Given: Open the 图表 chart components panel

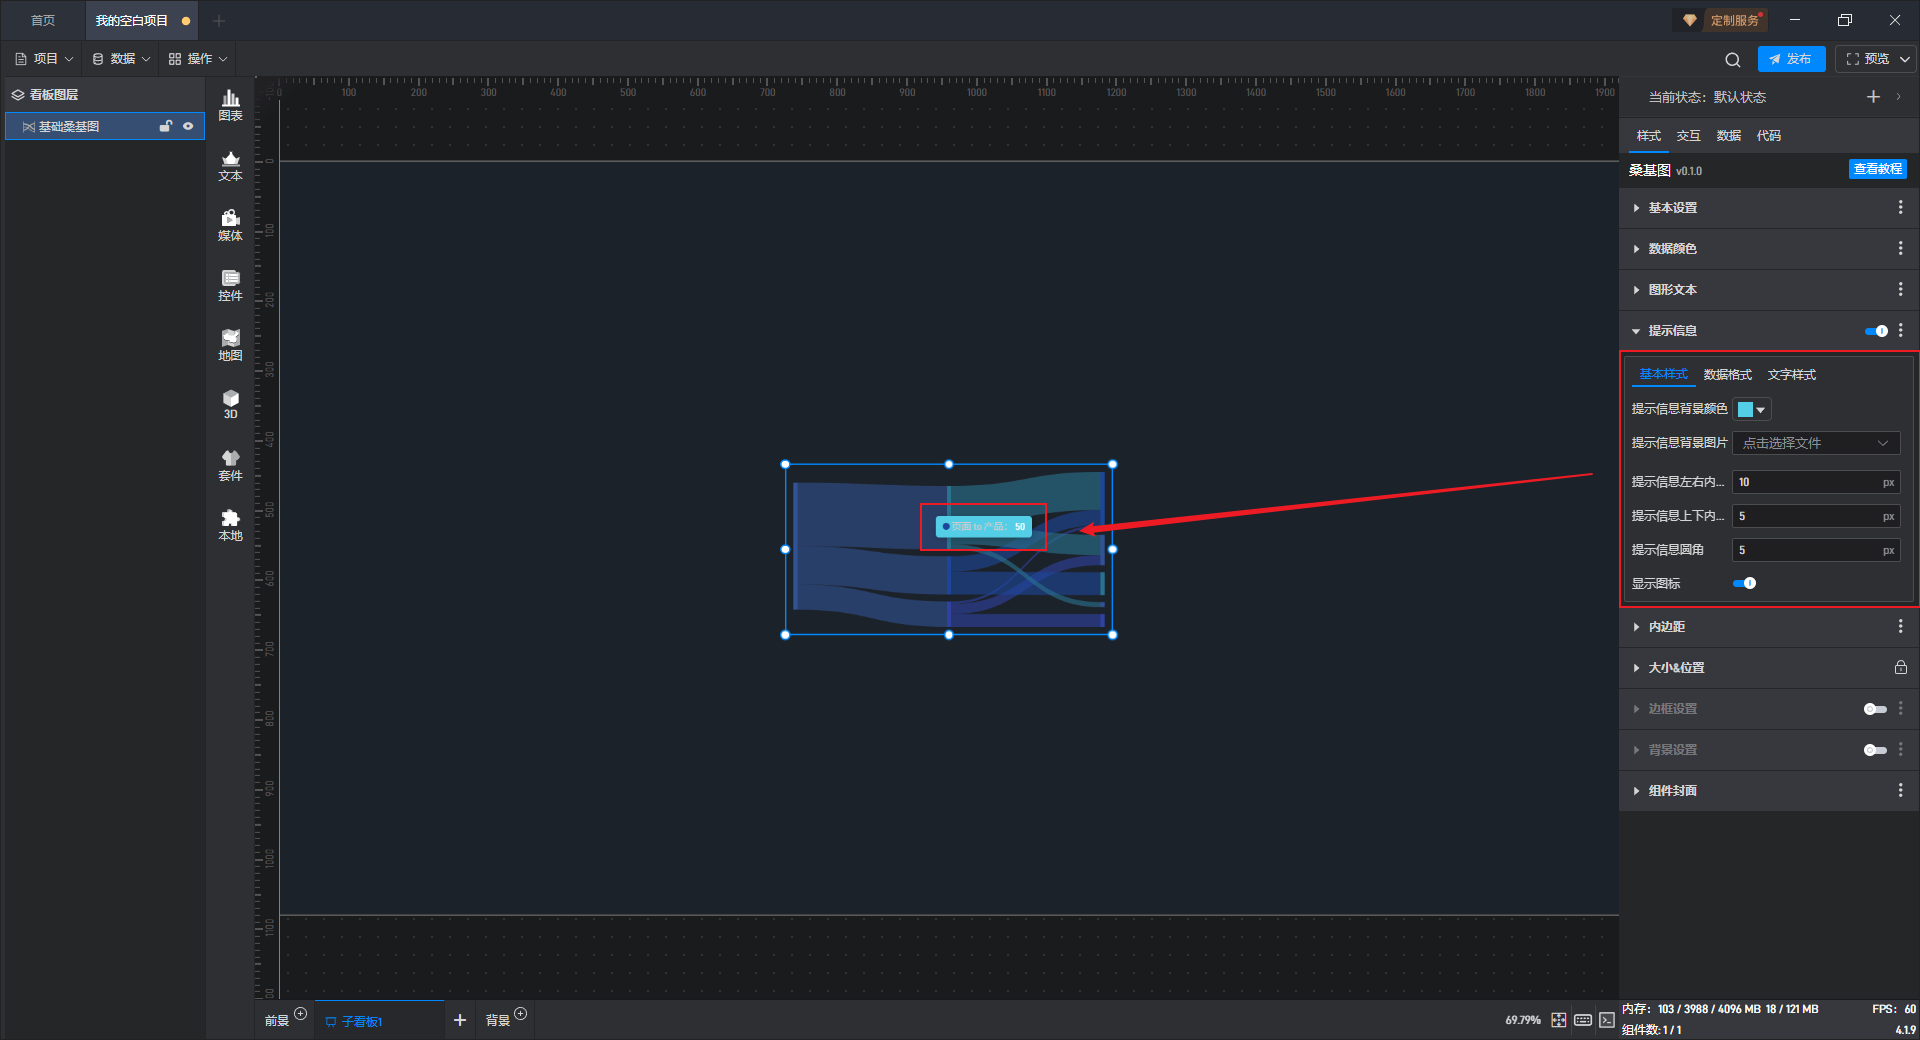Looking at the screenshot, I should tap(230, 105).
